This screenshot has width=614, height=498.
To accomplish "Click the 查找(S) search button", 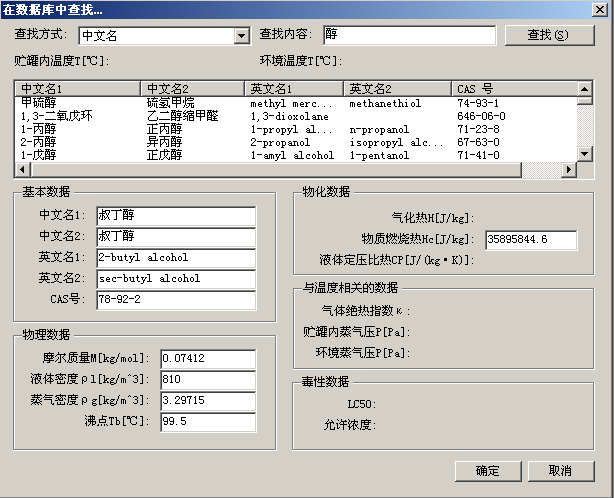I will (549, 35).
